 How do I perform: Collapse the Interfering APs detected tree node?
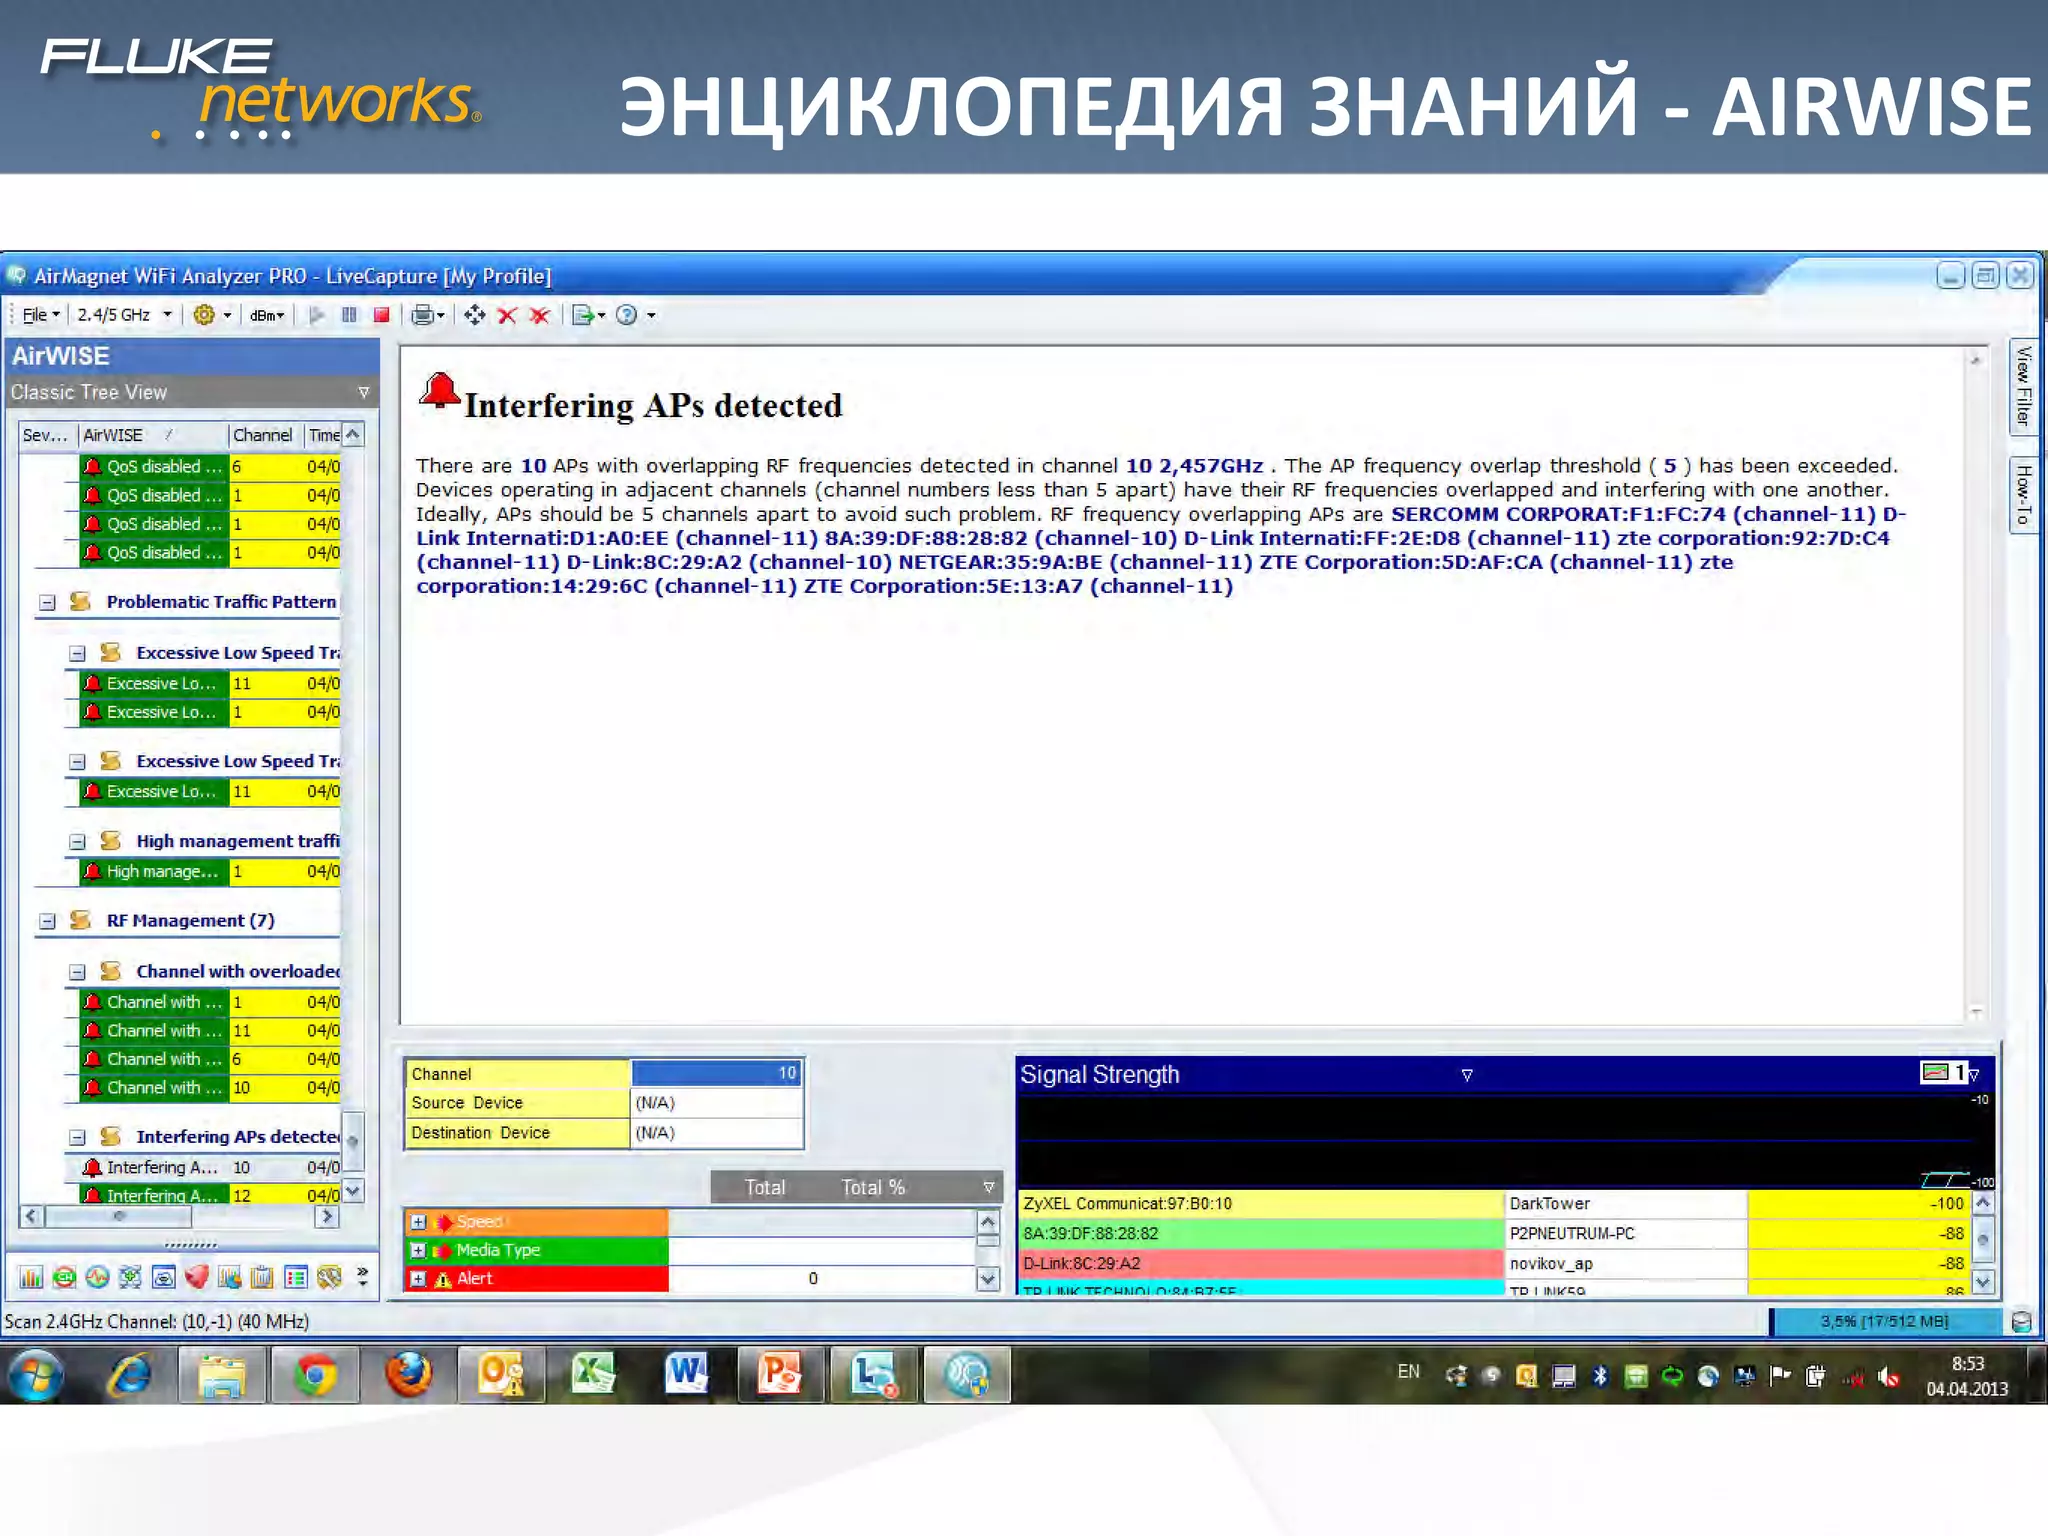point(77,1137)
